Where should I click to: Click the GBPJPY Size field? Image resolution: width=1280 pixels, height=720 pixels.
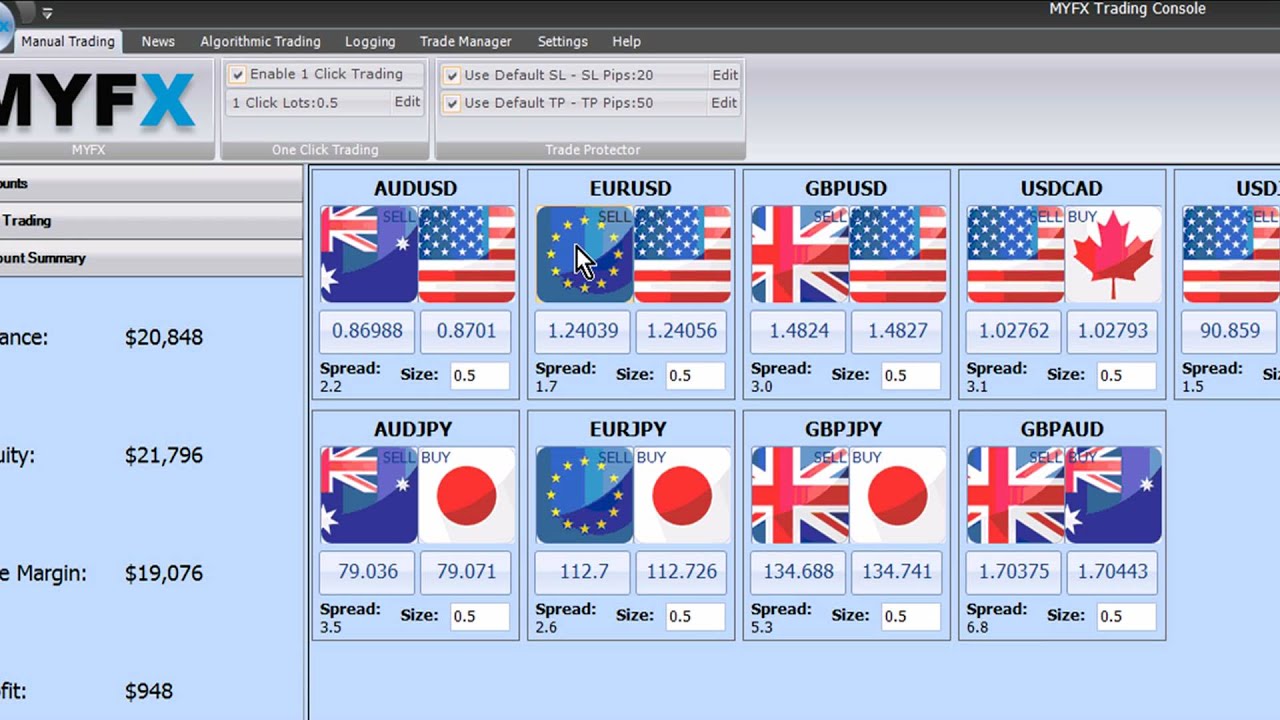tap(911, 617)
